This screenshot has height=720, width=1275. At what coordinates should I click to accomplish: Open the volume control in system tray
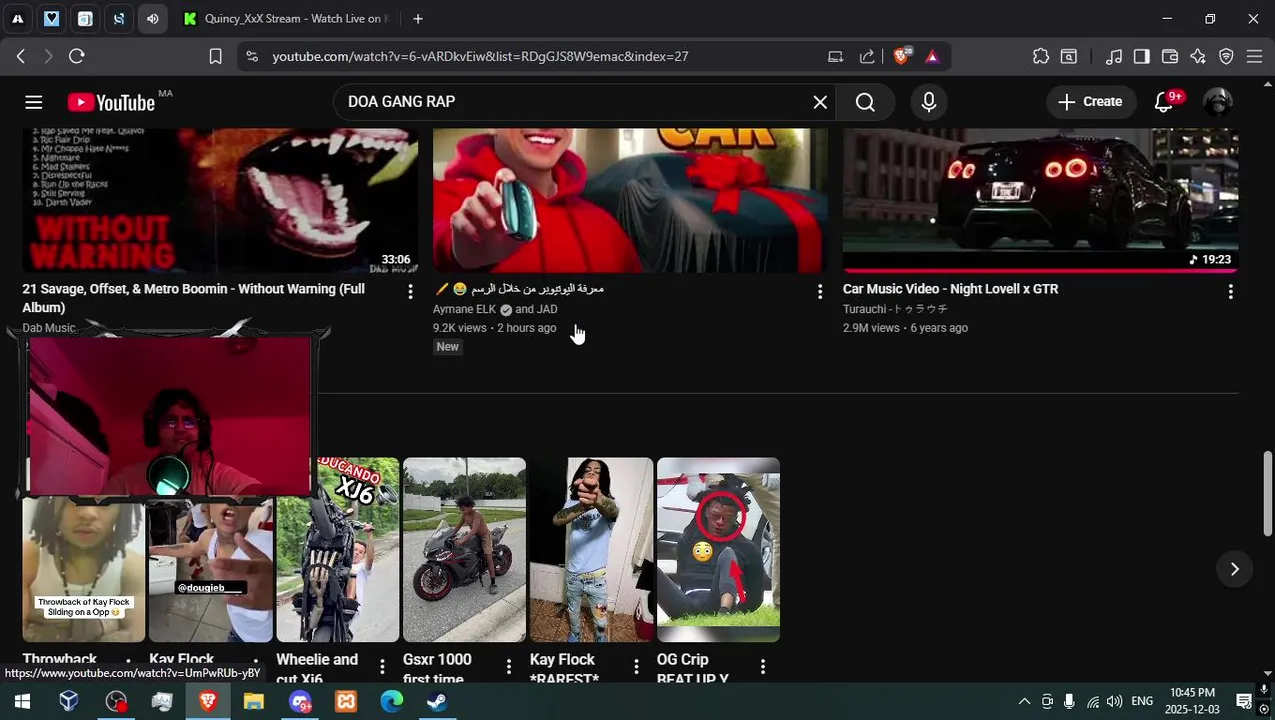(x=1114, y=702)
